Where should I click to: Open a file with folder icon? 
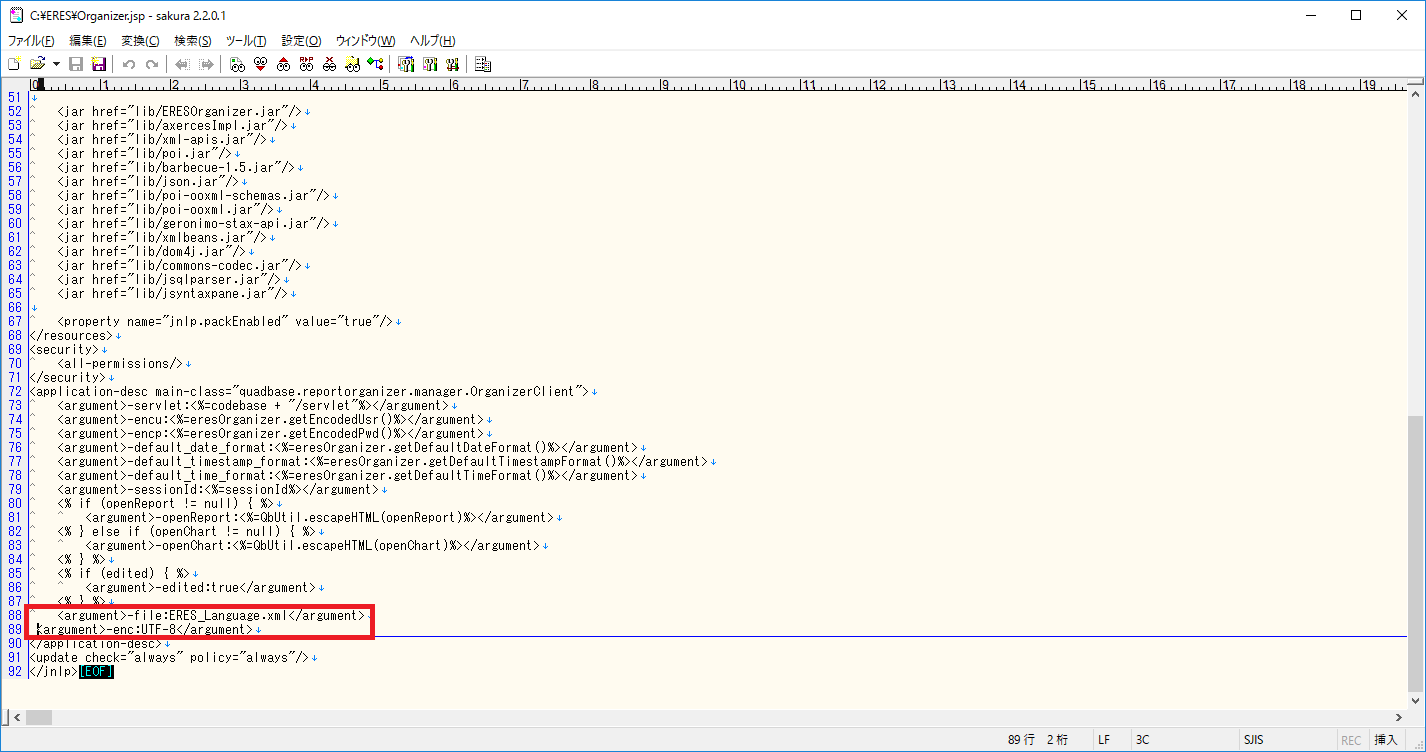pyautogui.click(x=37, y=64)
